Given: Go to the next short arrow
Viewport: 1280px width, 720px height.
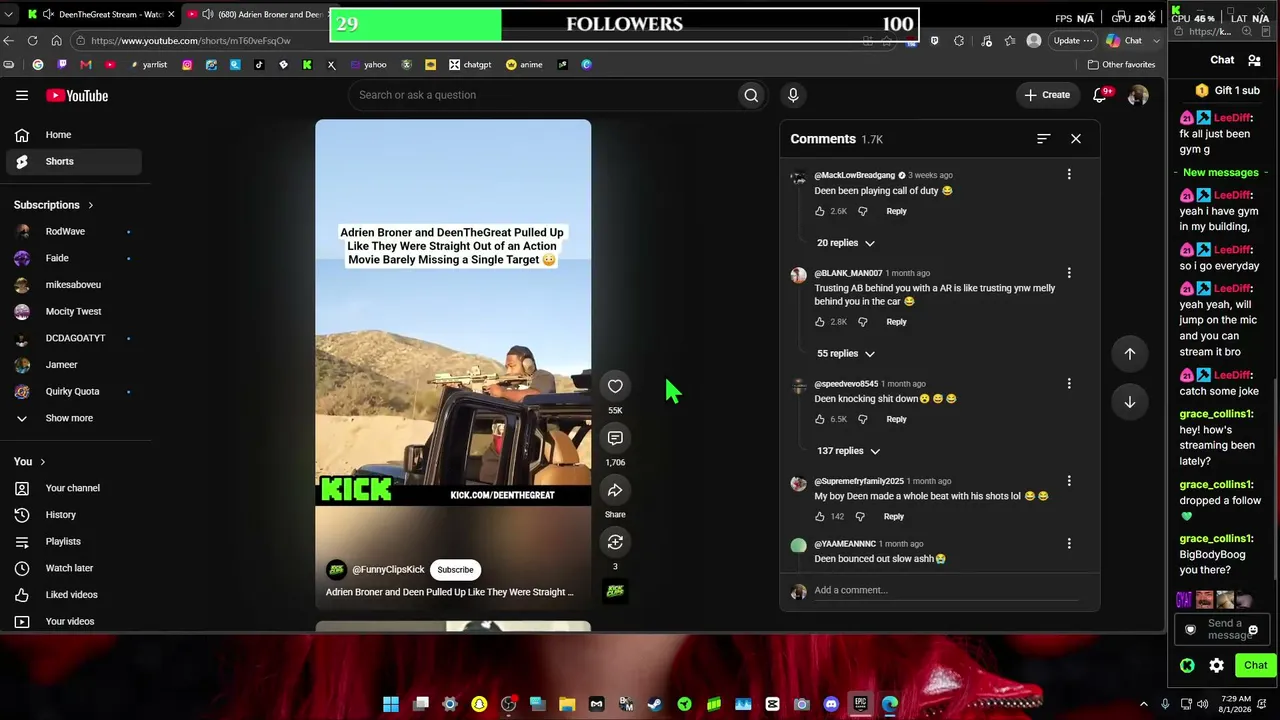Looking at the screenshot, I should pos(1130,402).
